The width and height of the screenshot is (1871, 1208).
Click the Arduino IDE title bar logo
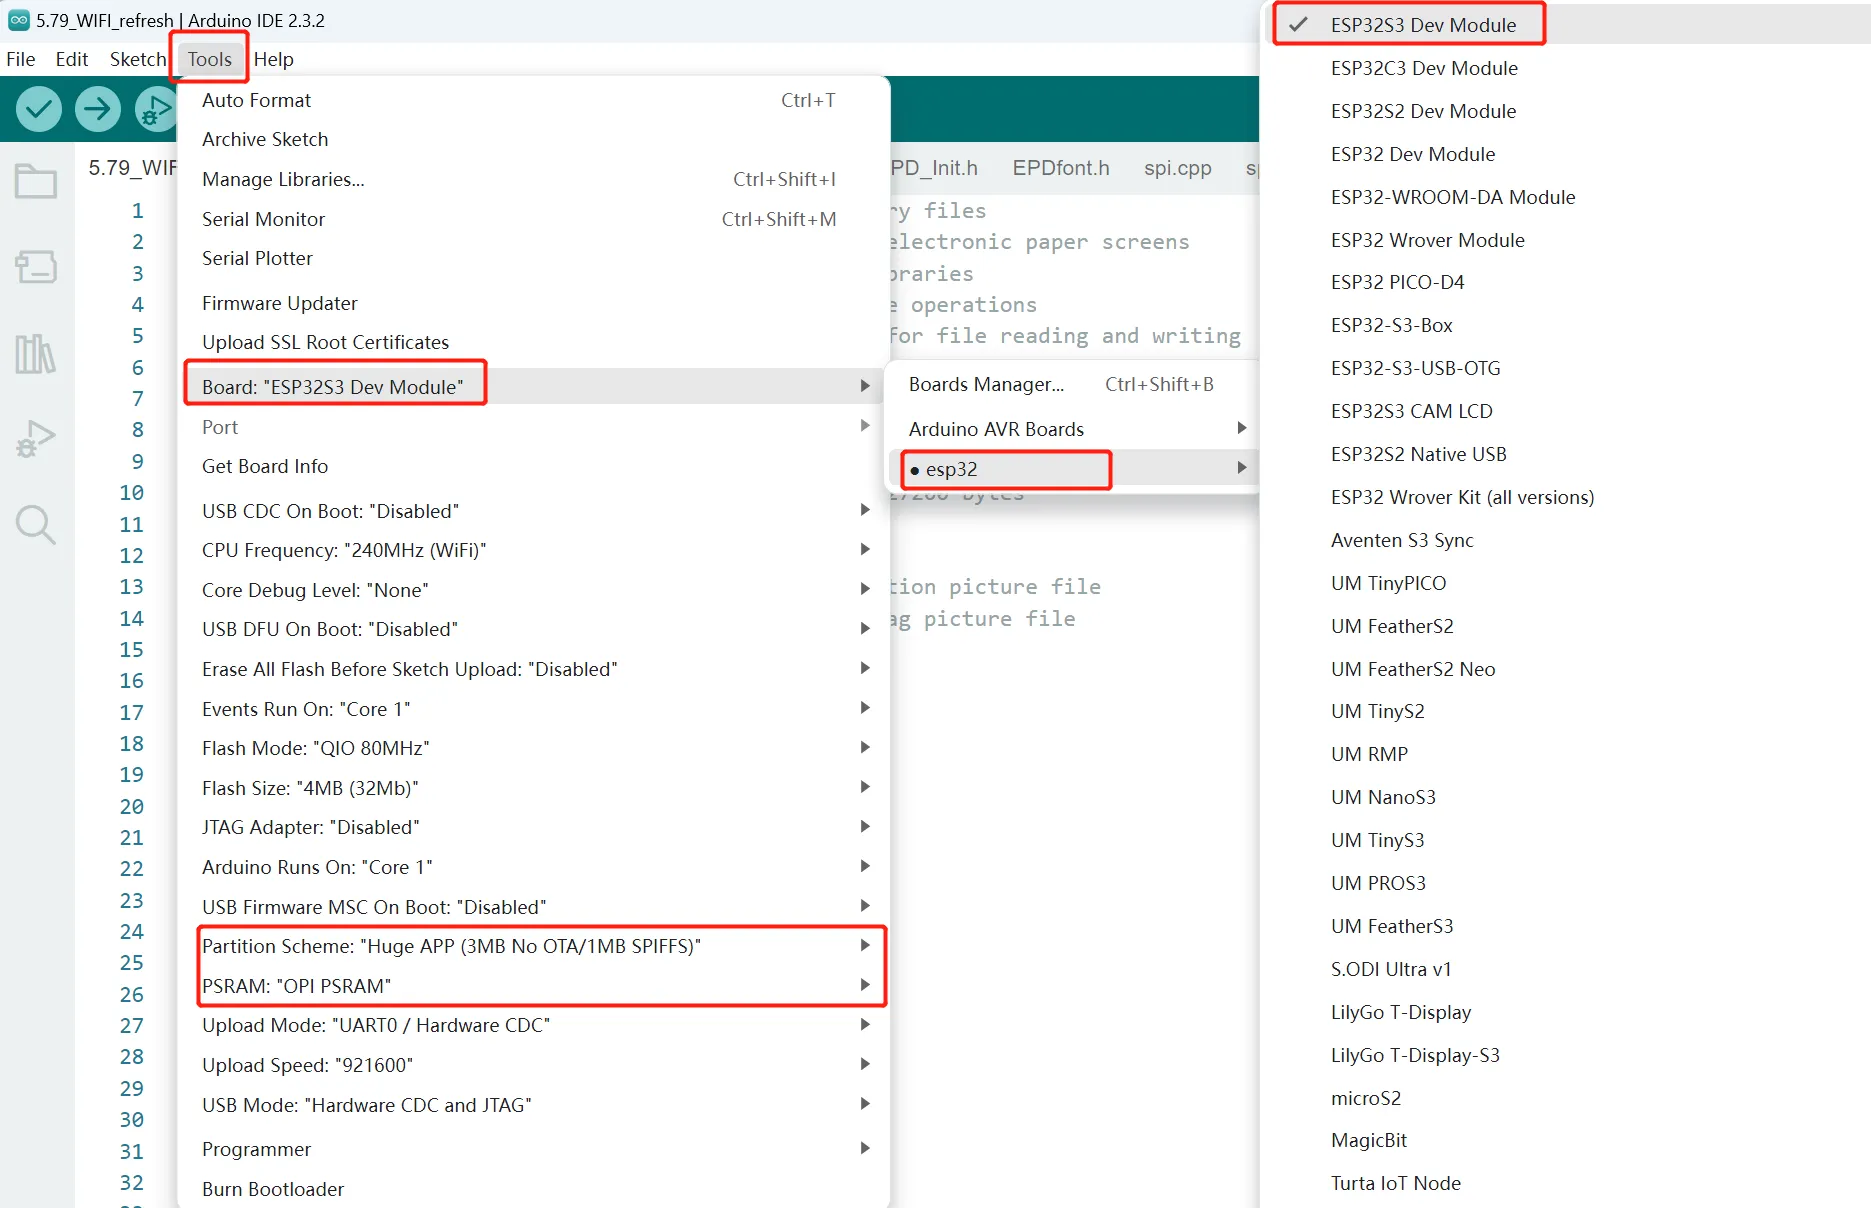[x=19, y=20]
